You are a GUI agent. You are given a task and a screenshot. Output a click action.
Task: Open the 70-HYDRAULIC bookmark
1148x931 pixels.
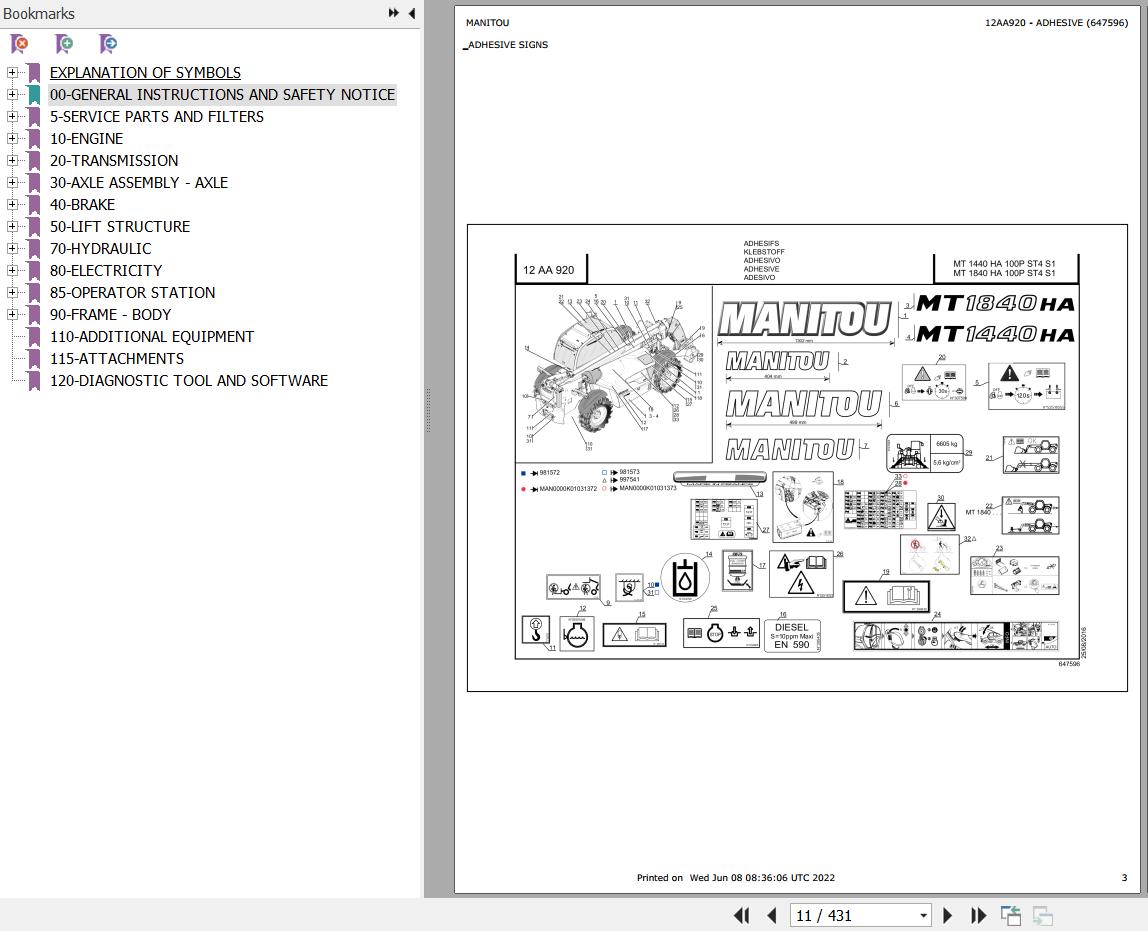(x=101, y=248)
